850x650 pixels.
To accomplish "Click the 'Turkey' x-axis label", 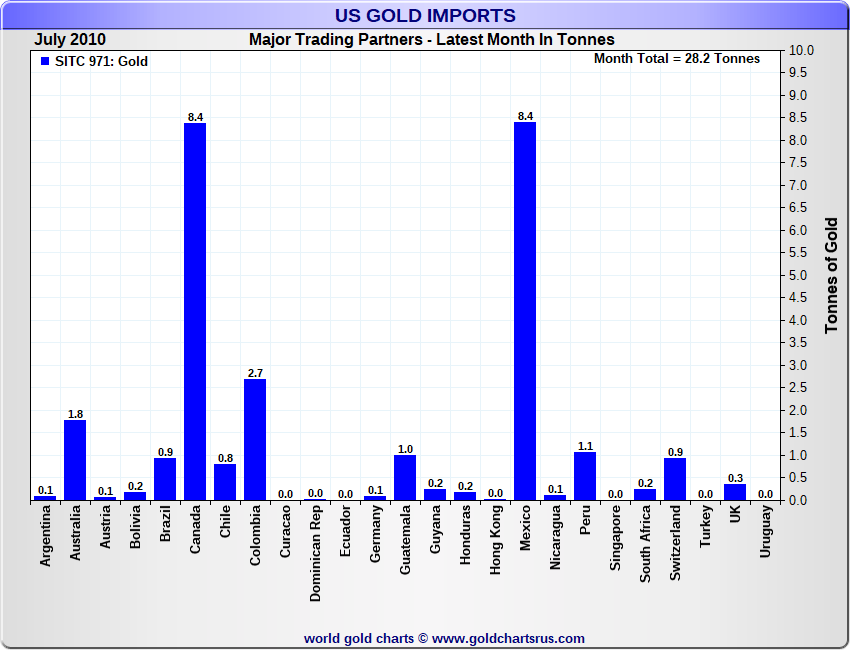I will click(705, 526).
